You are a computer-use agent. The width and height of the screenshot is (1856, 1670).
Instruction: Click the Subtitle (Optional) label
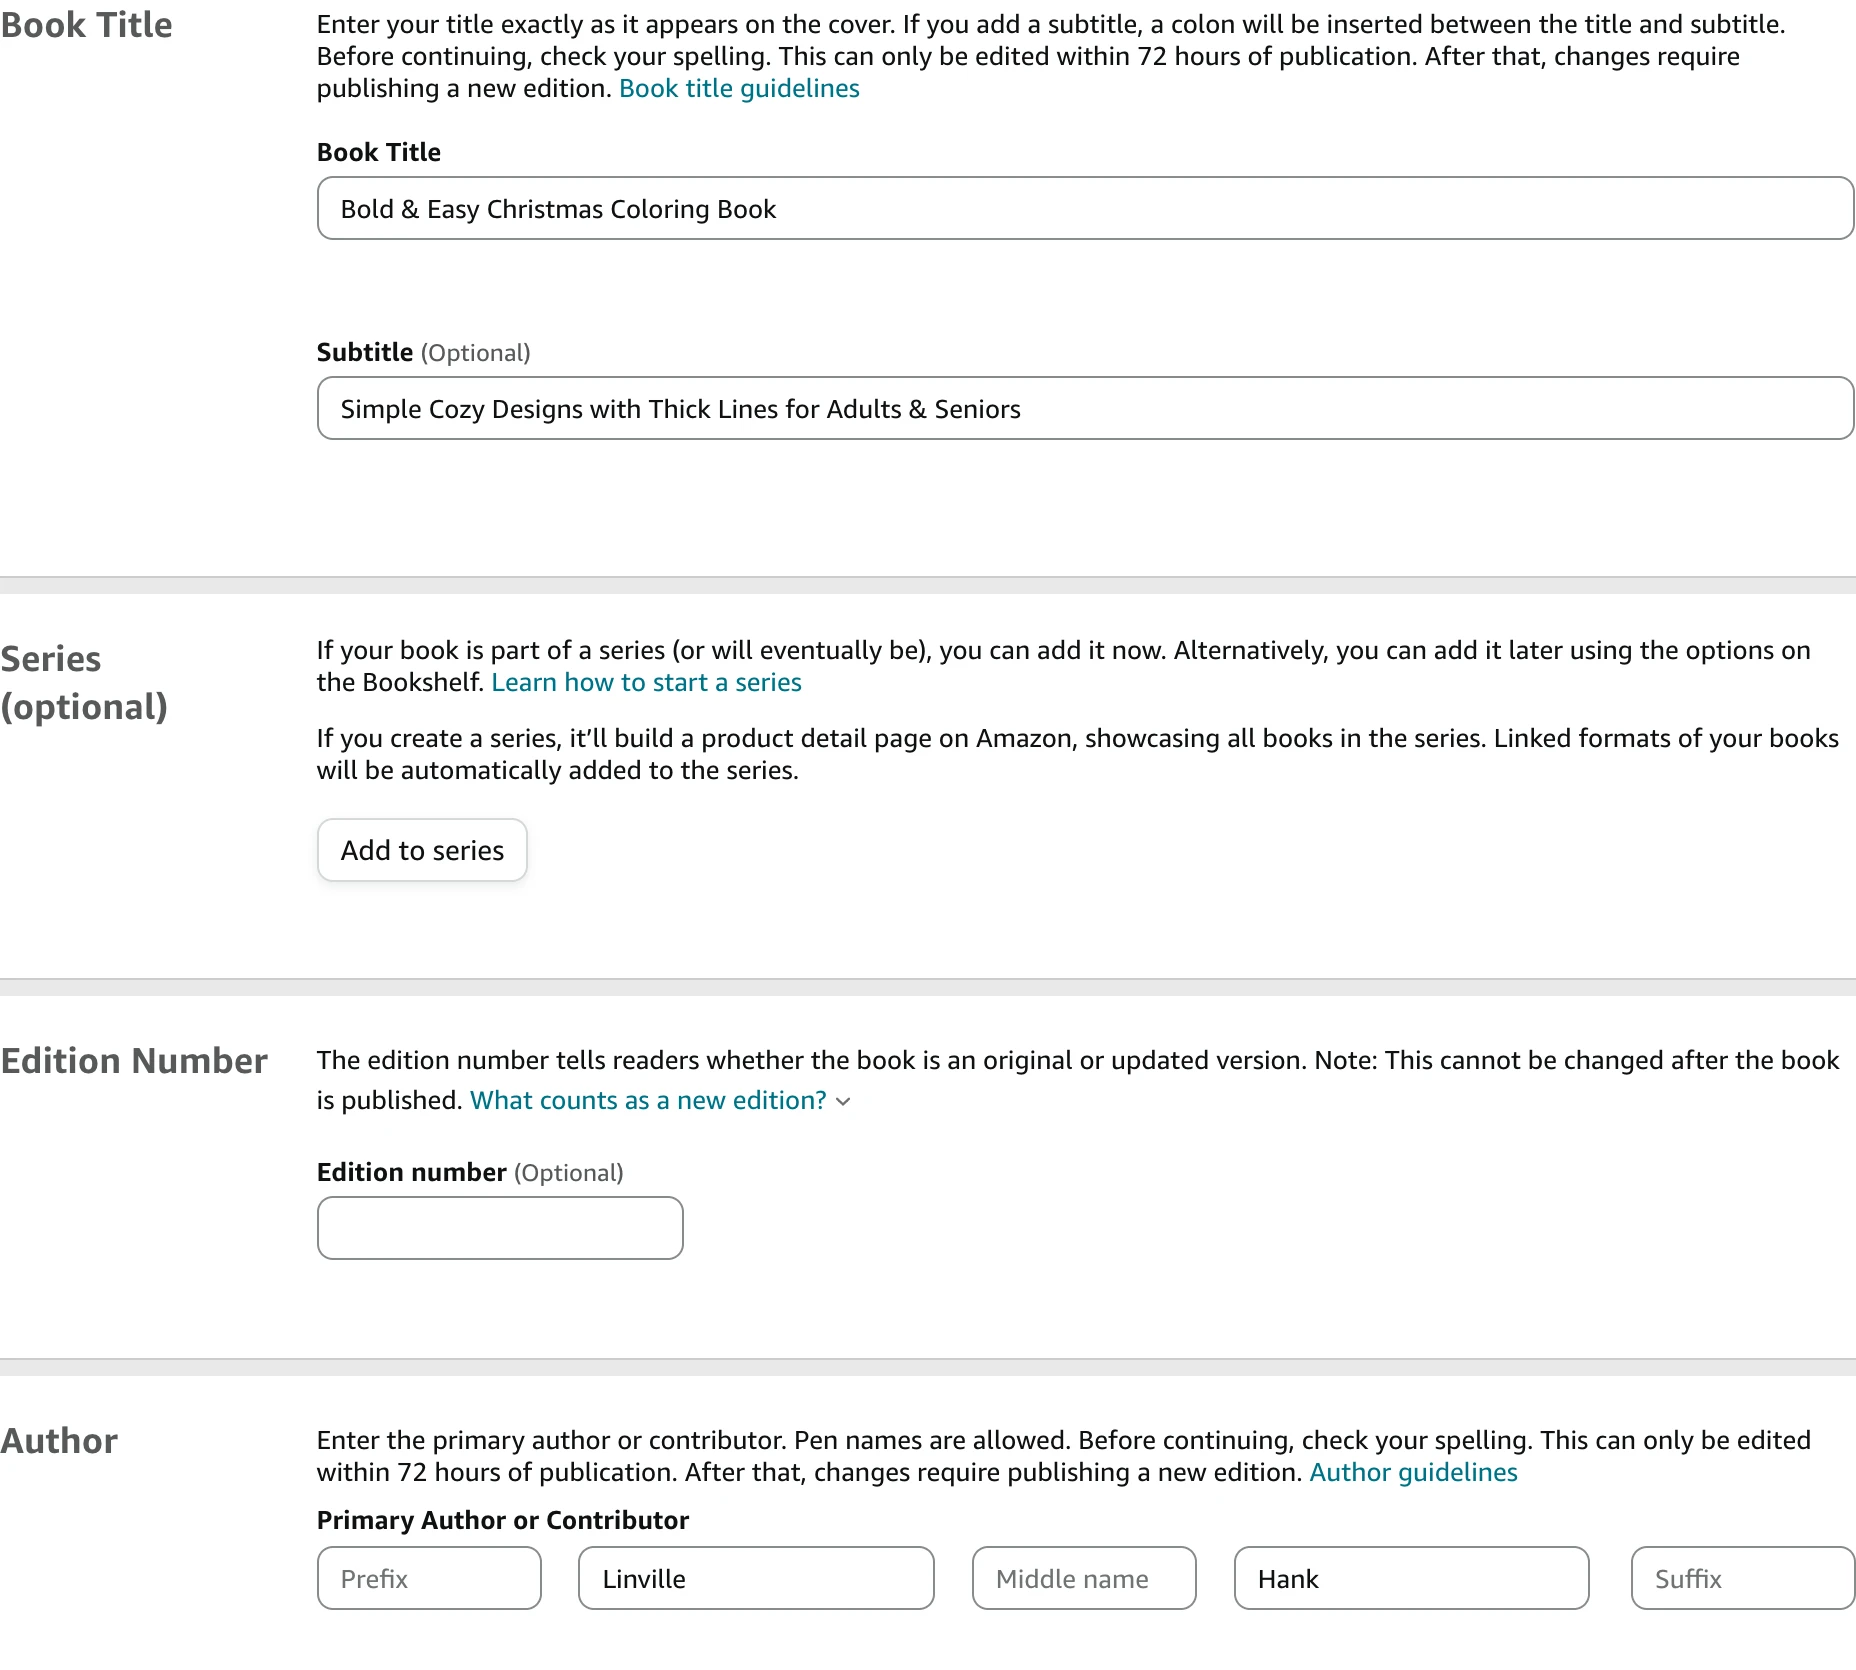423,352
